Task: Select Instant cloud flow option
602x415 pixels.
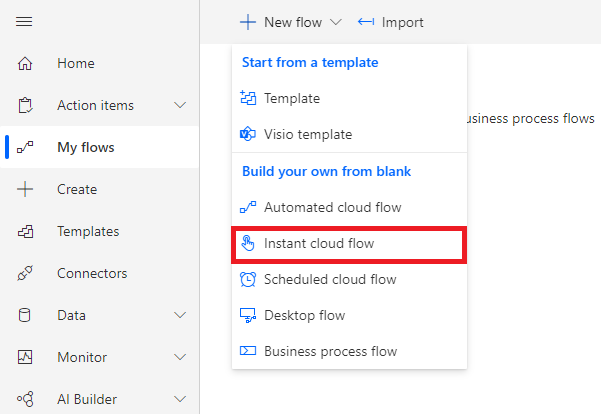Action: tap(349, 243)
